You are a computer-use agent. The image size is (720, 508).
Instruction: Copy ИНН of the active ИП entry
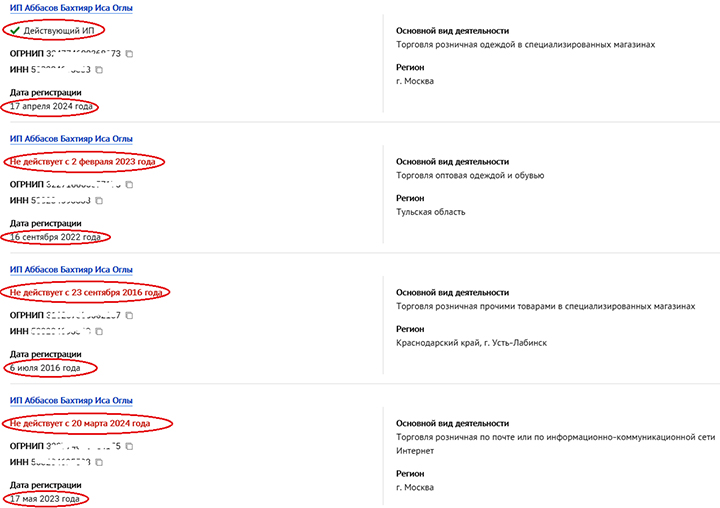pos(99,71)
